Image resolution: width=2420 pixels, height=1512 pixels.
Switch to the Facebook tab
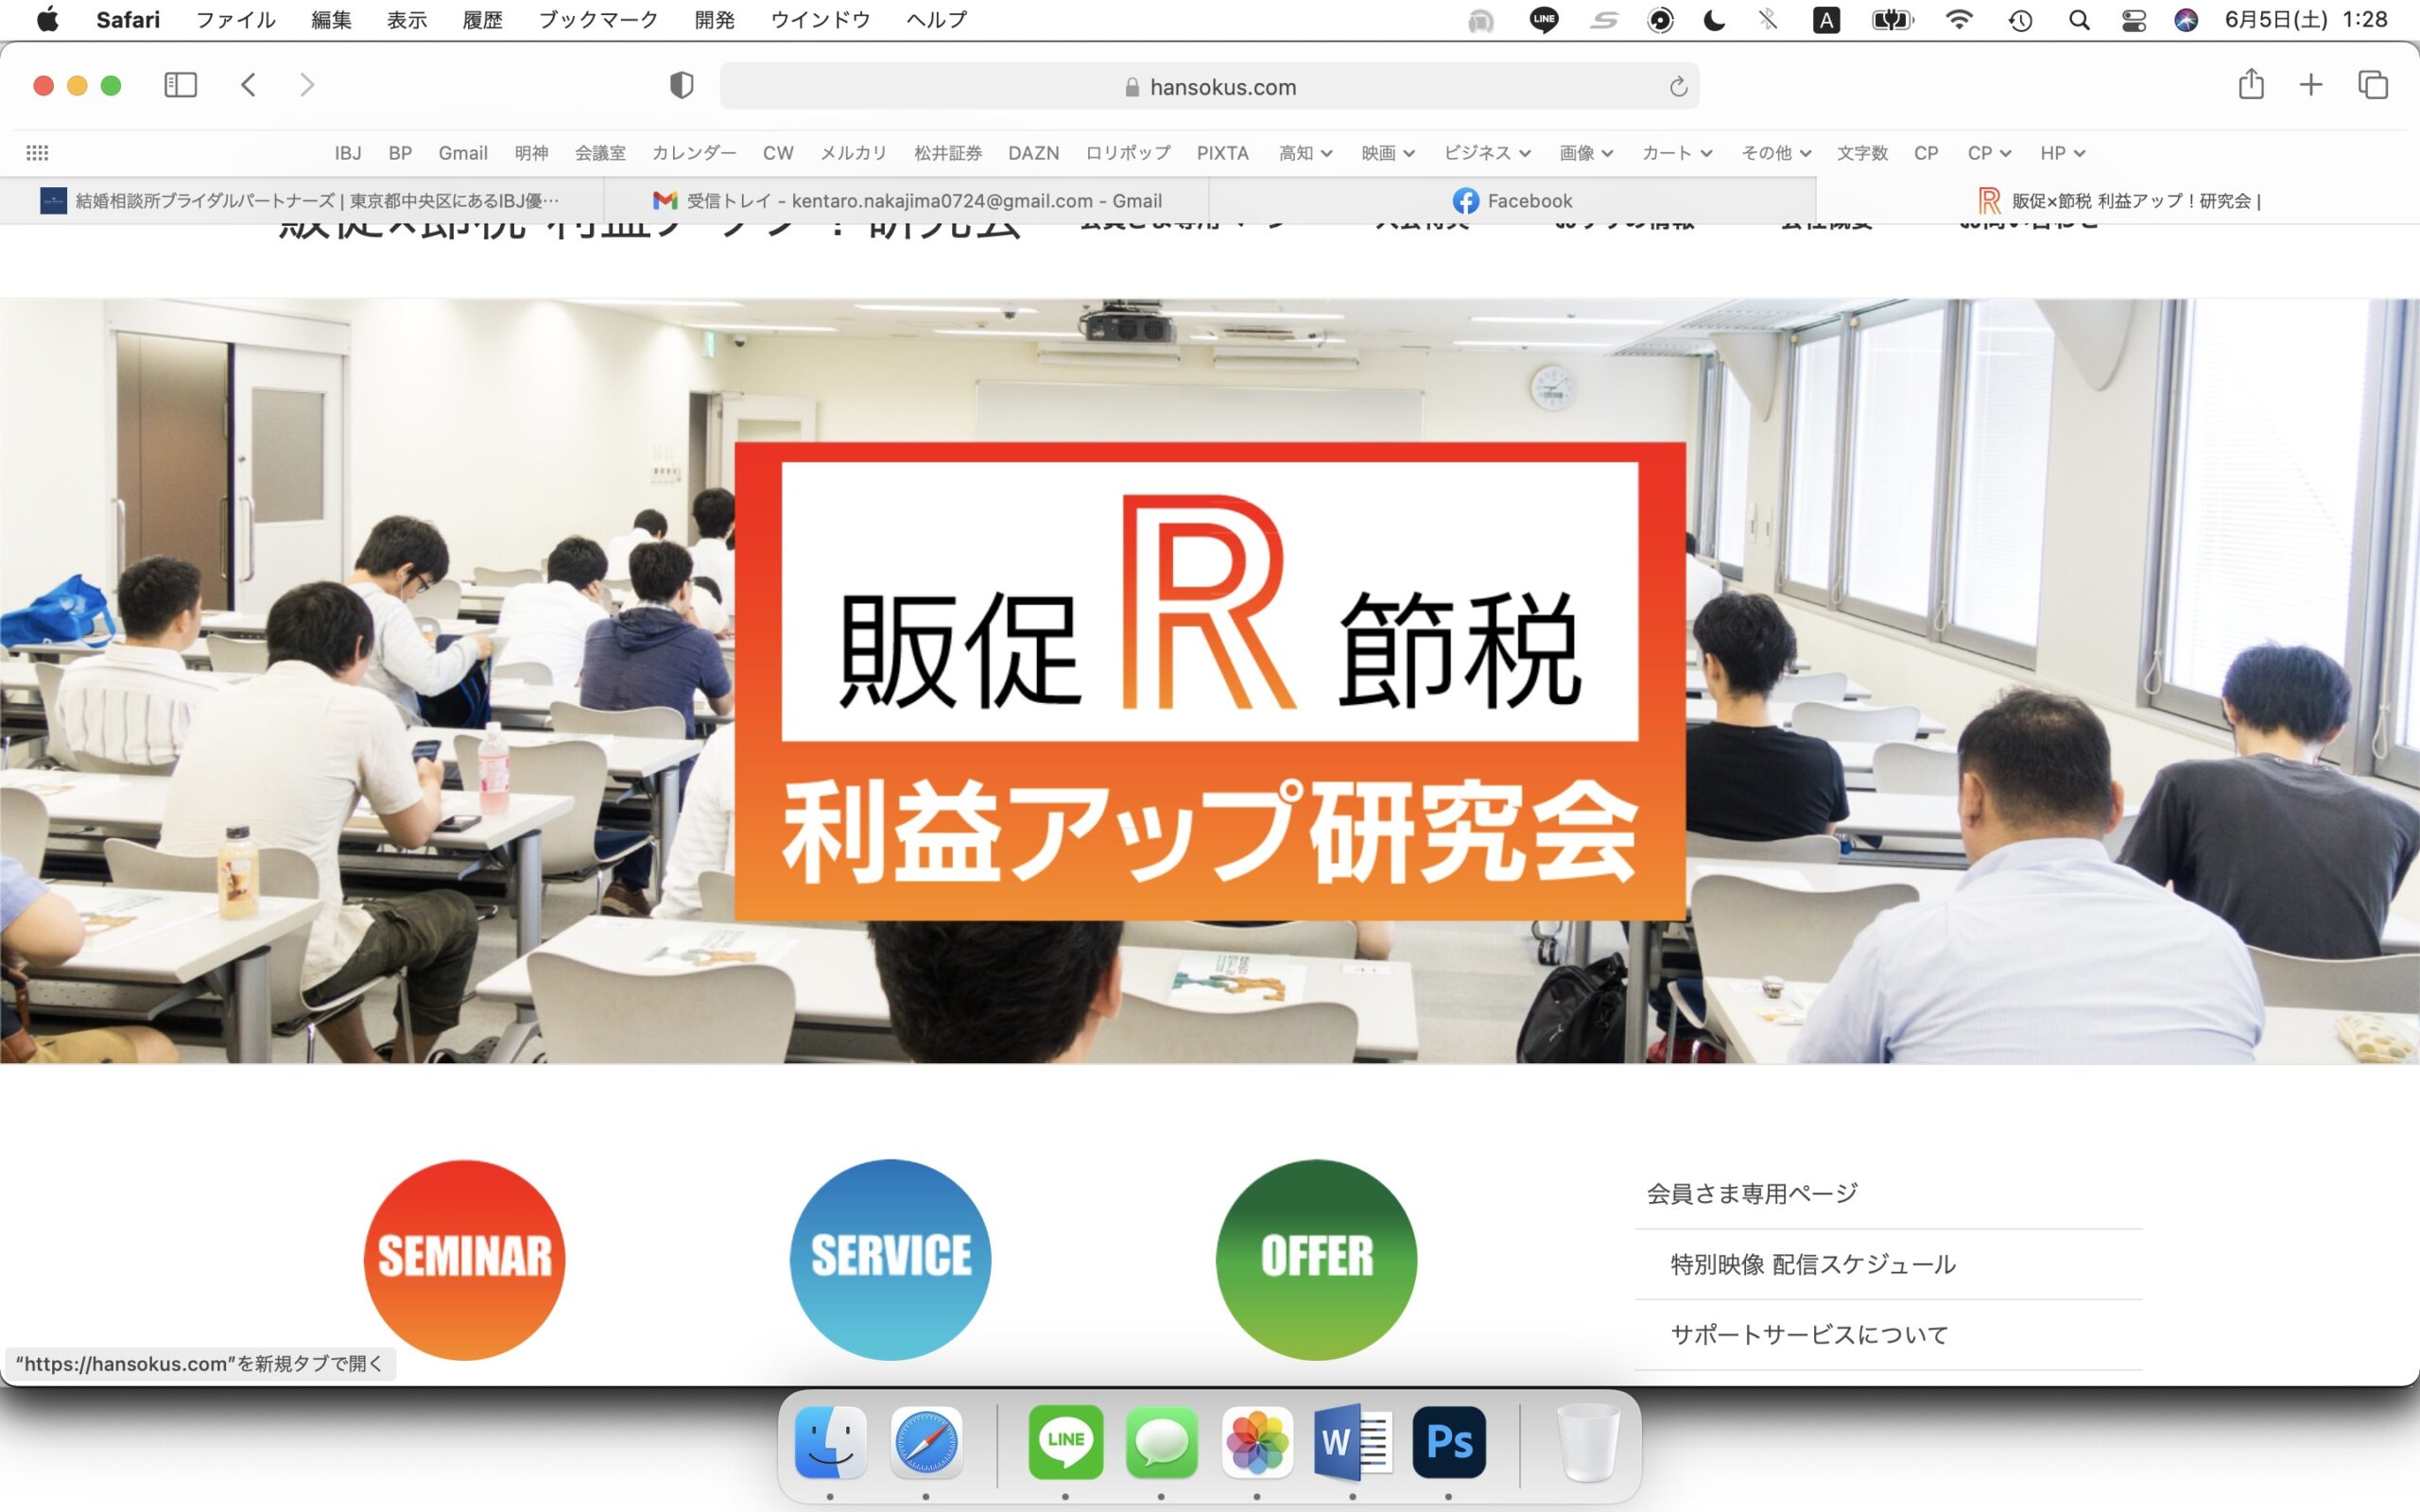[1512, 201]
